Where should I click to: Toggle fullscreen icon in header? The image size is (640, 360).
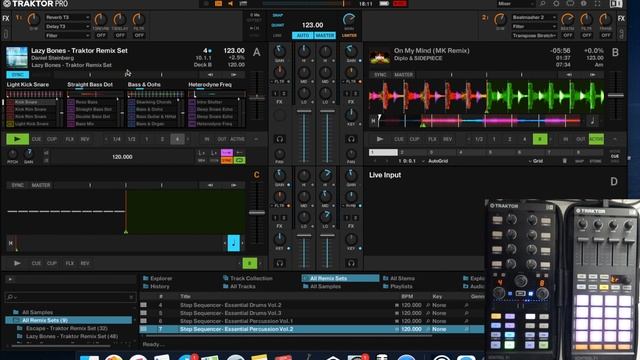[x=598, y=4]
